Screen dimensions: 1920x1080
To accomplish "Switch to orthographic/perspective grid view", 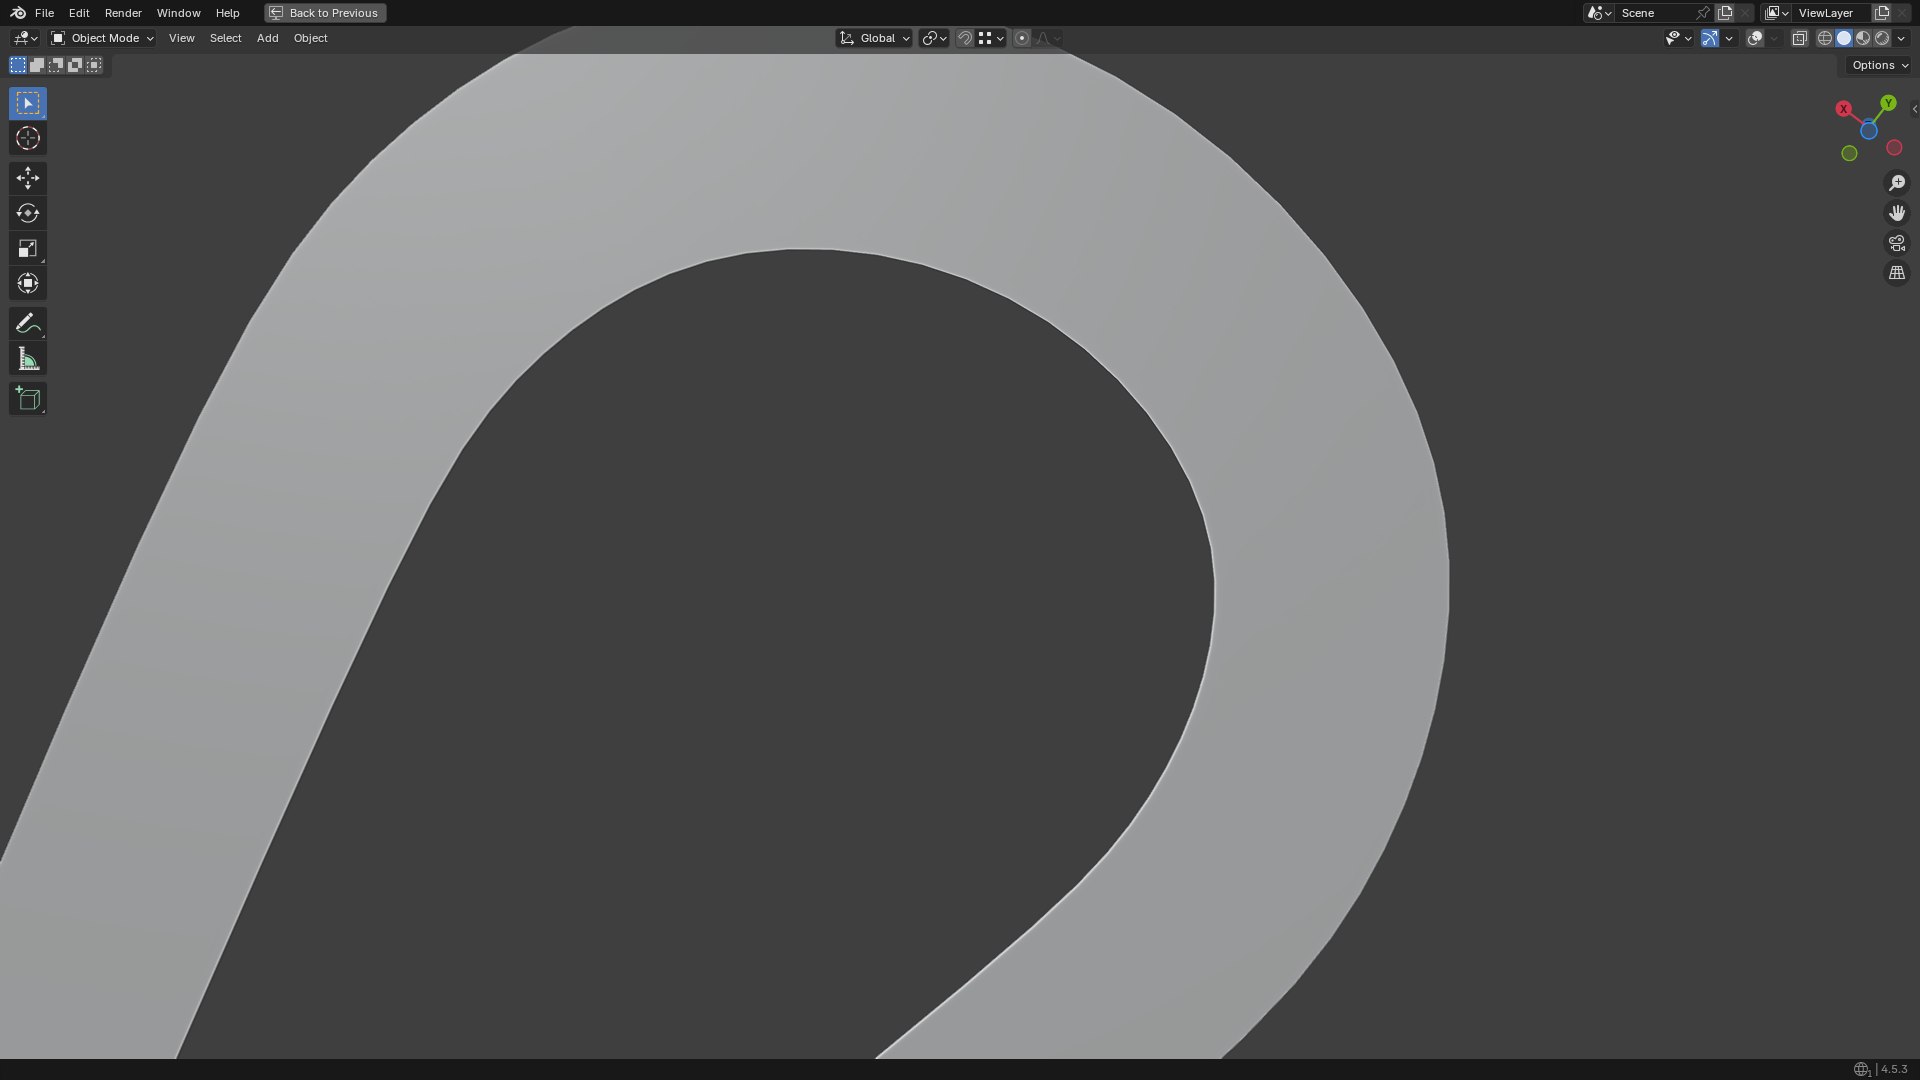I will [x=1896, y=273].
